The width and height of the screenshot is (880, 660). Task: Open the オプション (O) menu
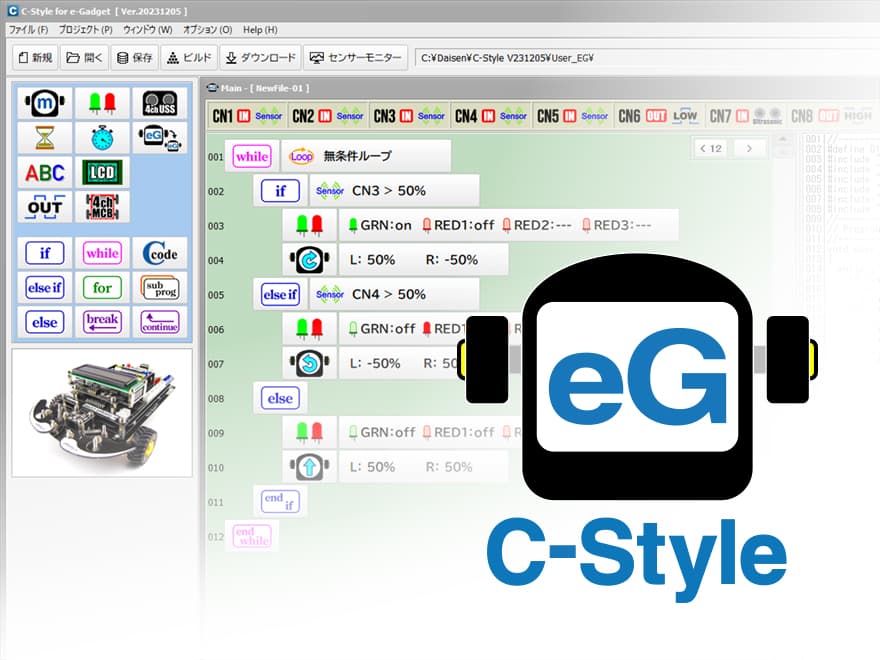pyautogui.click(x=207, y=30)
